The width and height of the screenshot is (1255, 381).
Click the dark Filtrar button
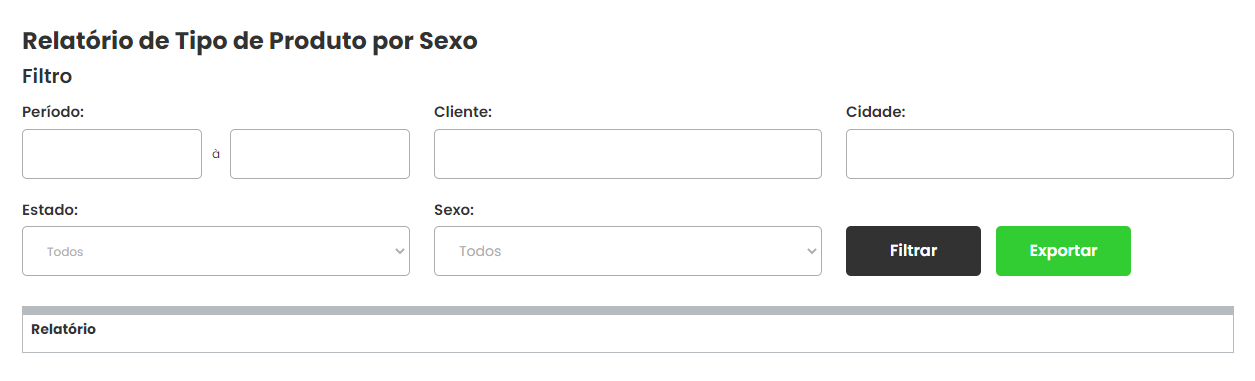913,251
